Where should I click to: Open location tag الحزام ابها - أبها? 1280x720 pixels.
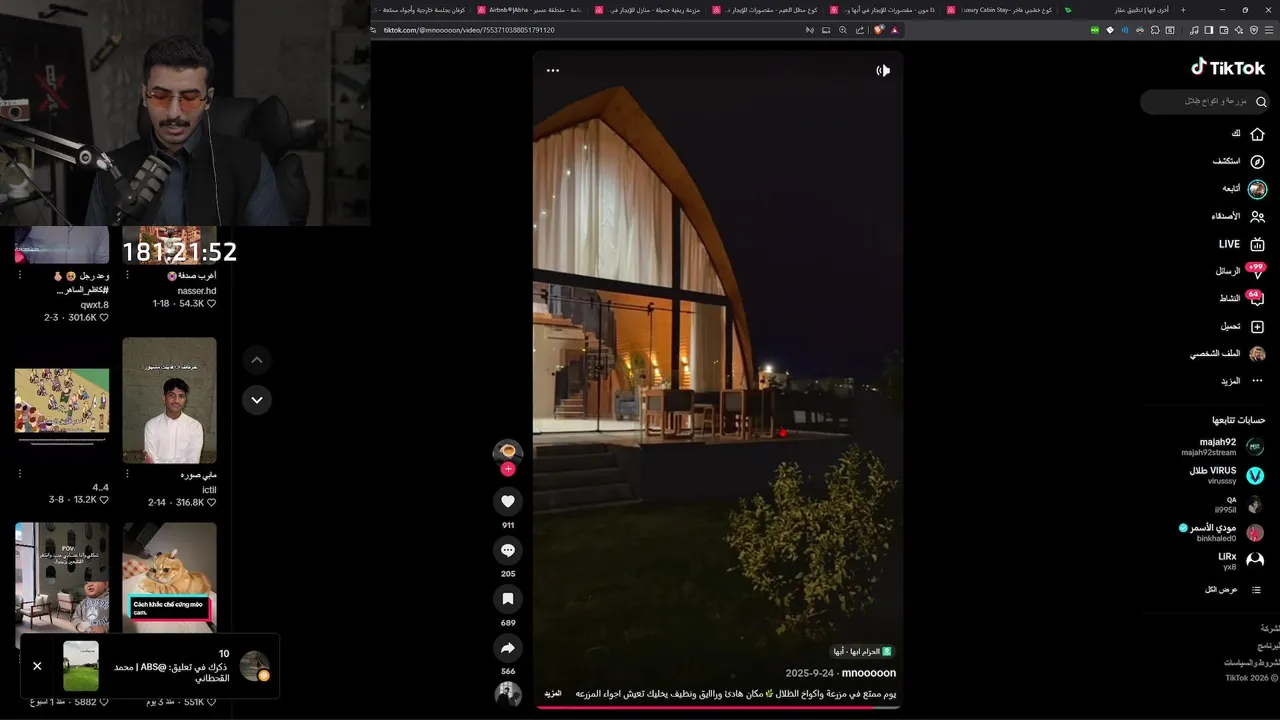tap(862, 651)
